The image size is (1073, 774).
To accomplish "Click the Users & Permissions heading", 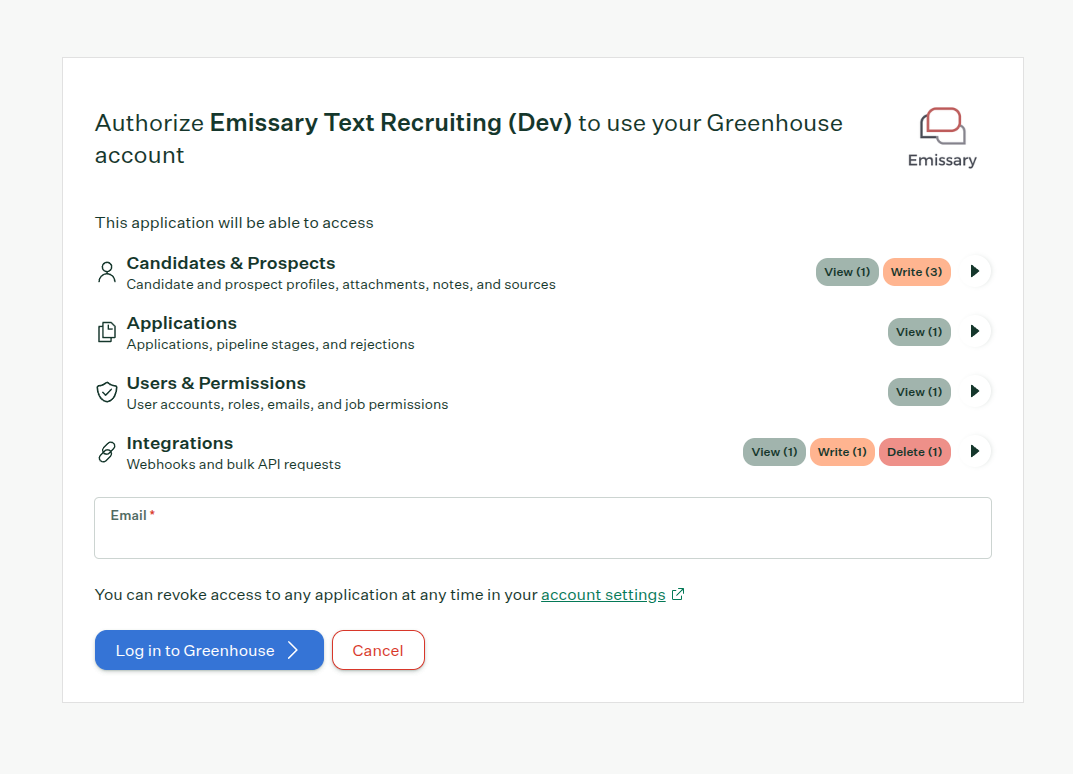I will (216, 383).
